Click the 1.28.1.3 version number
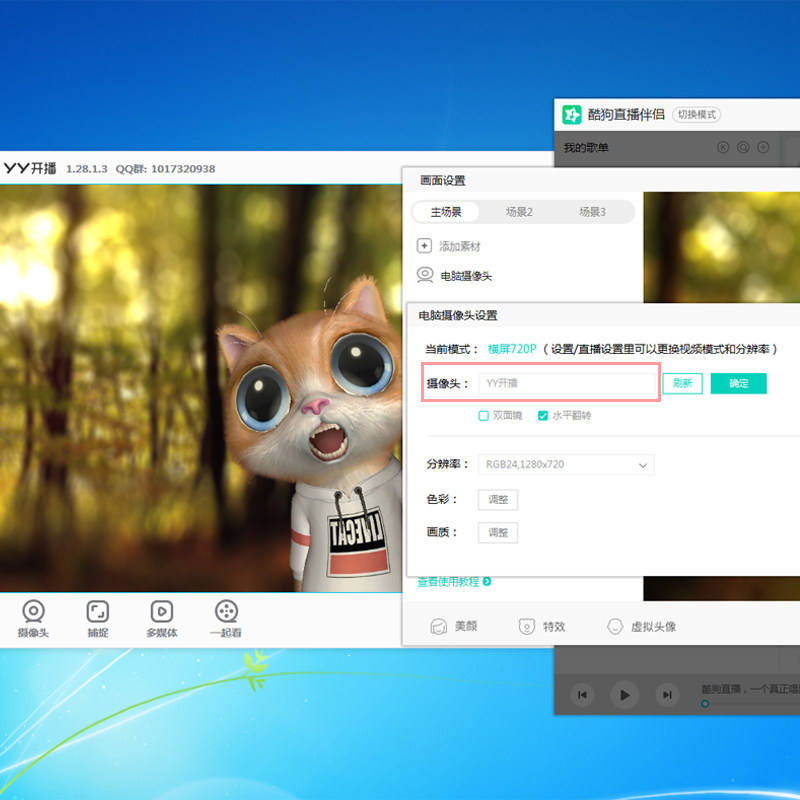The height and width of the screenshot is (800, 800). 87,169
